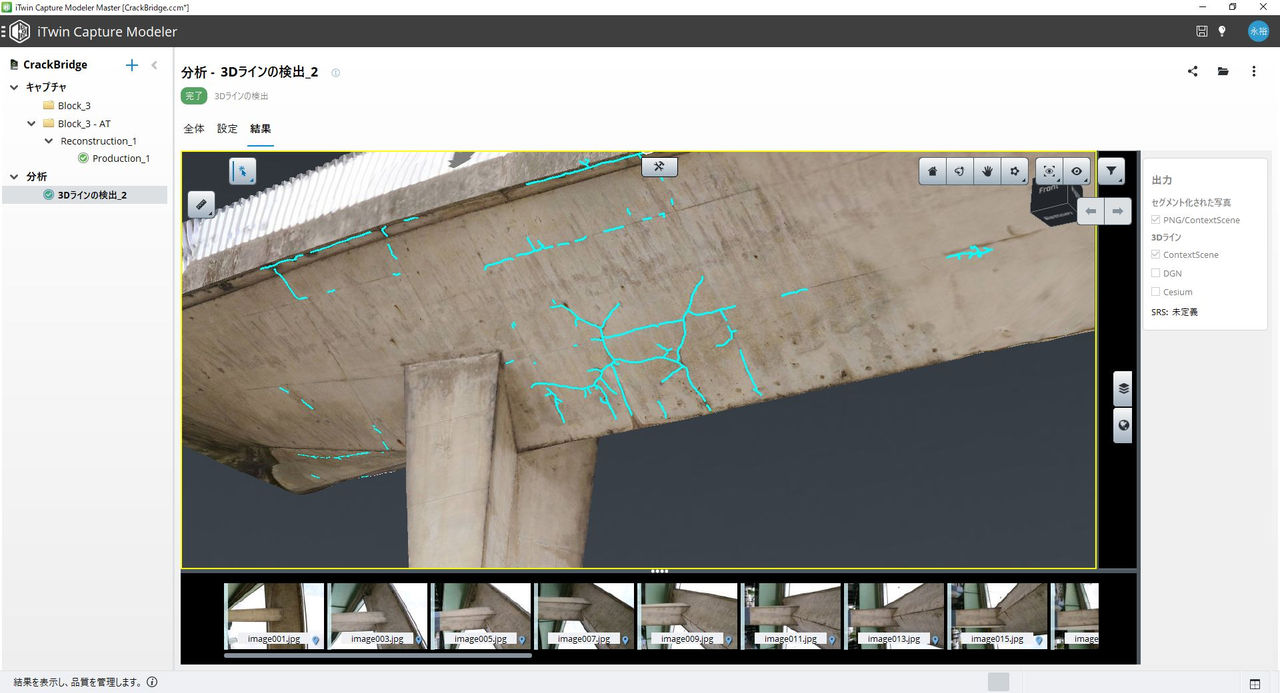This screenshot has height=693, width=1280.
Task: Toggle the Cesium output checkbox
Action: pyautogui.click(x=1156, y=292)
